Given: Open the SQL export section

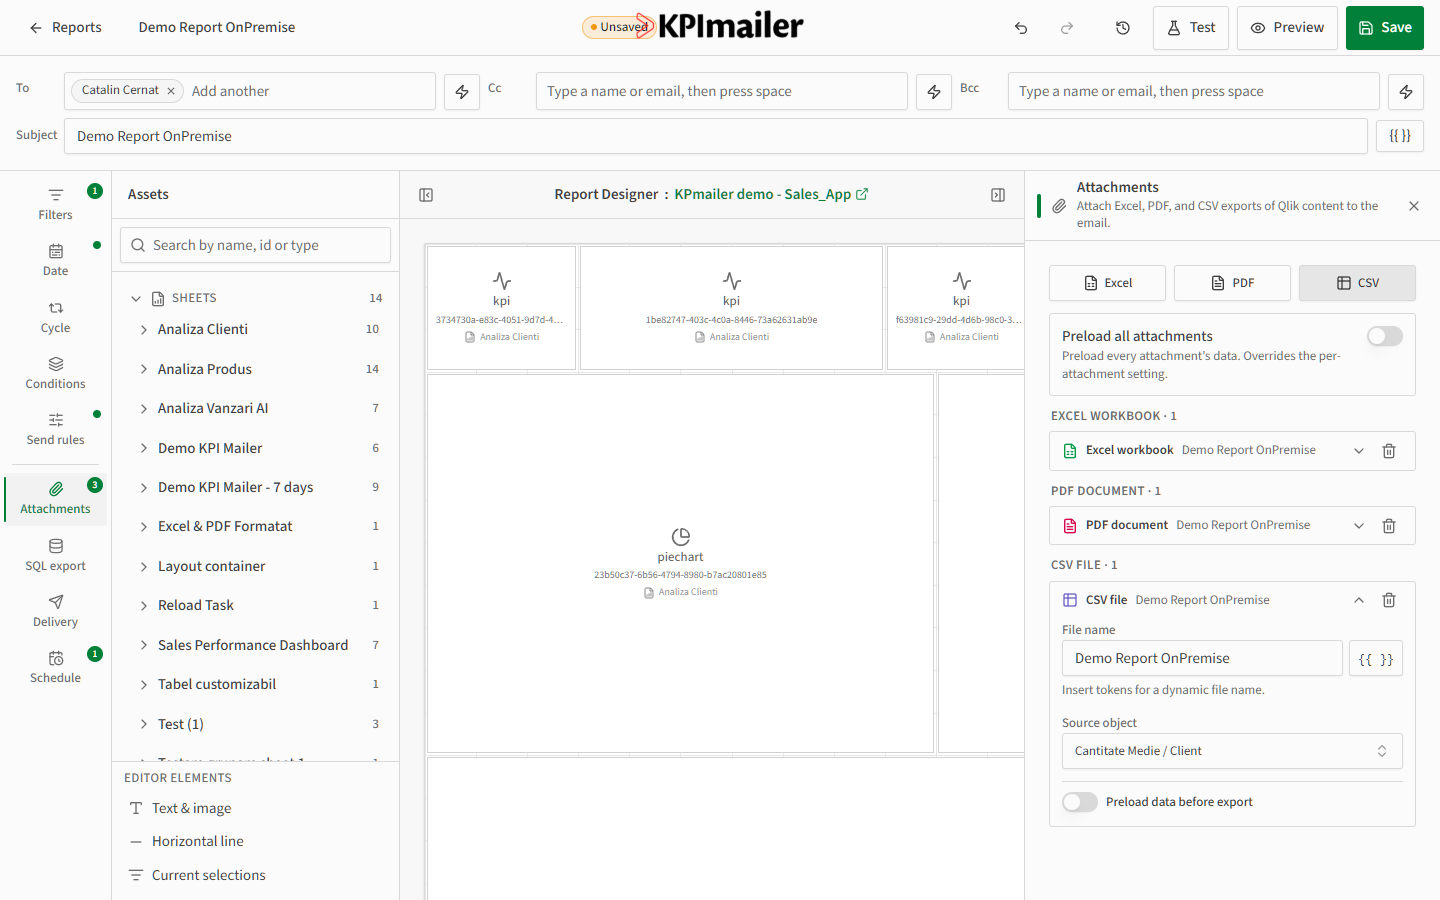Looking at the screenshot, I should pyautogui.click(x=56, y=555).
